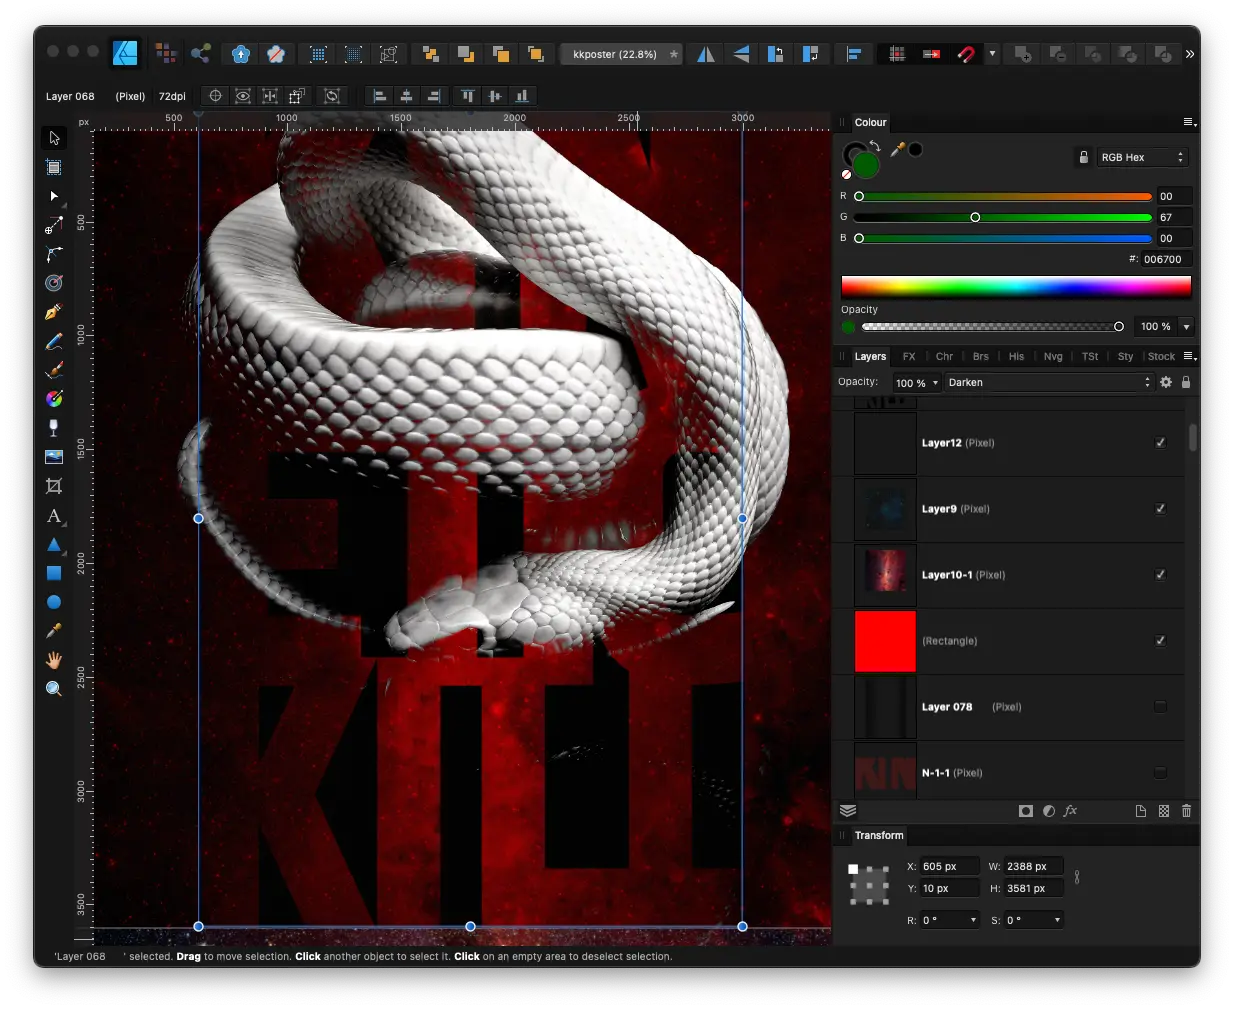The image size is (1234, 1009).
Task: Click the kkposter document title button
Action: click(x=615, y=54)
